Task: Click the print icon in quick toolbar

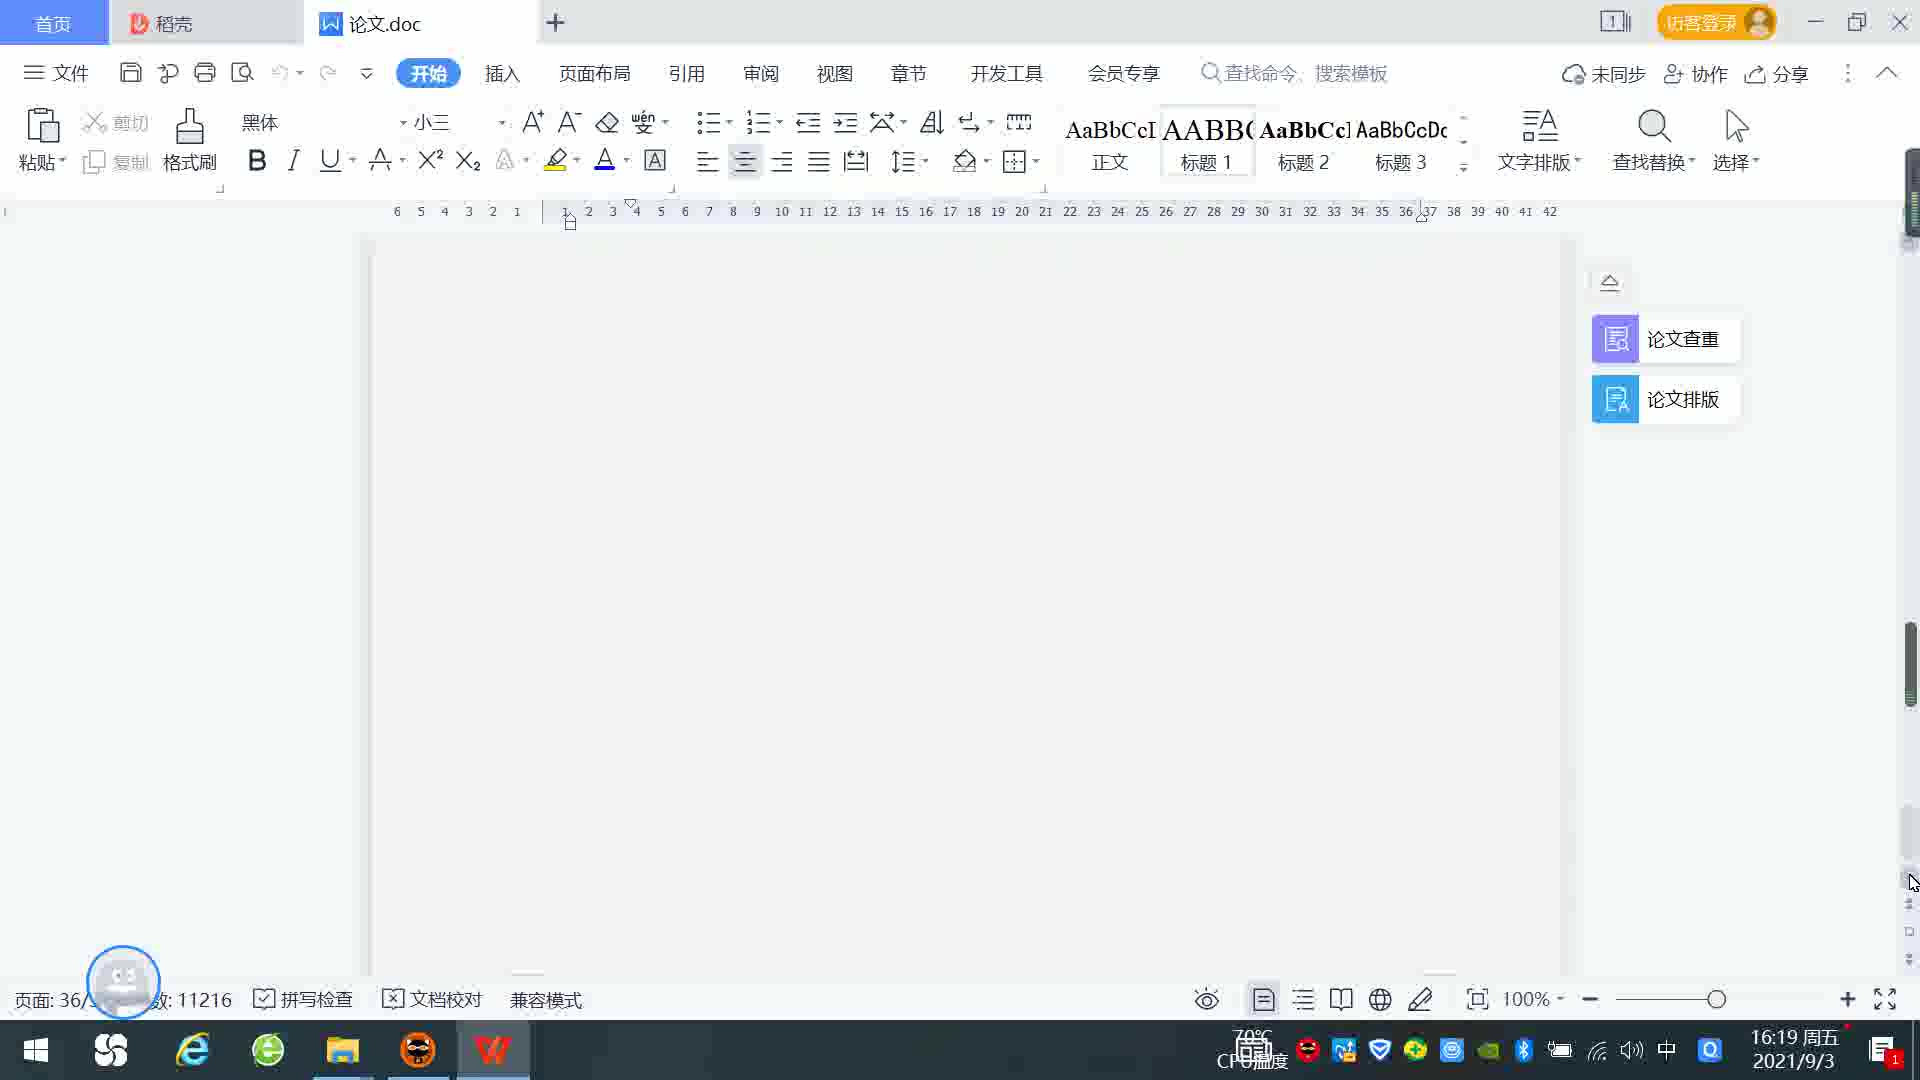Action: [205, 73]
